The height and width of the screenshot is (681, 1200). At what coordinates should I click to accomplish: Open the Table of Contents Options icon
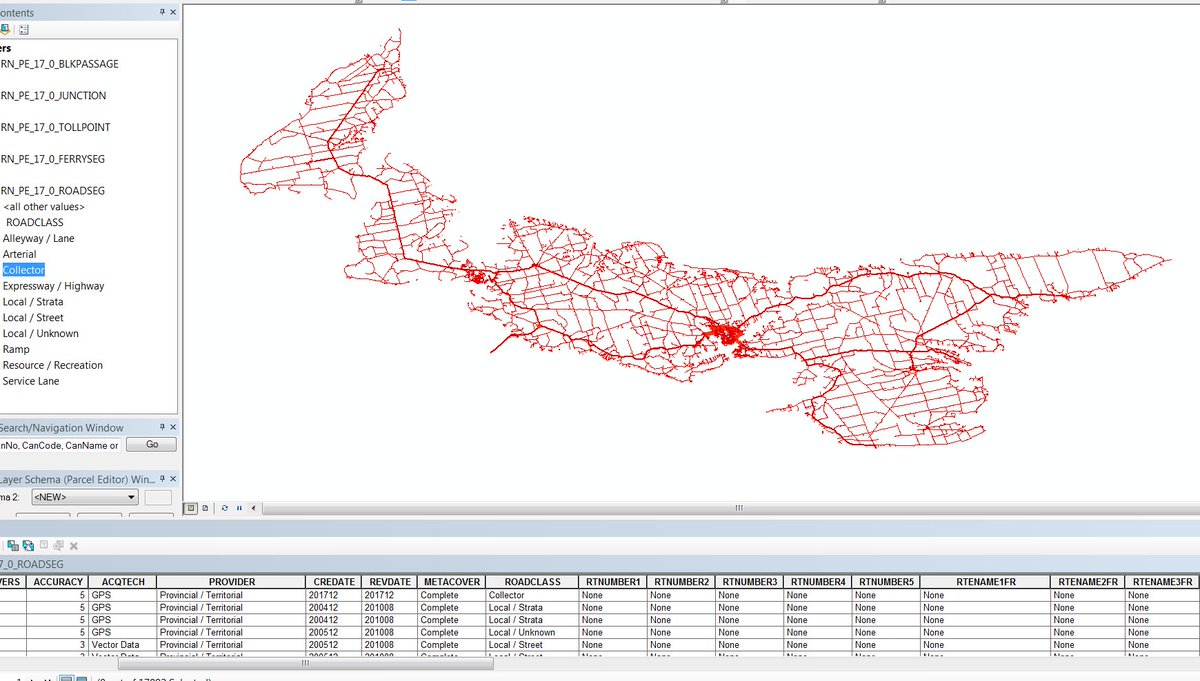click(23, 30)
